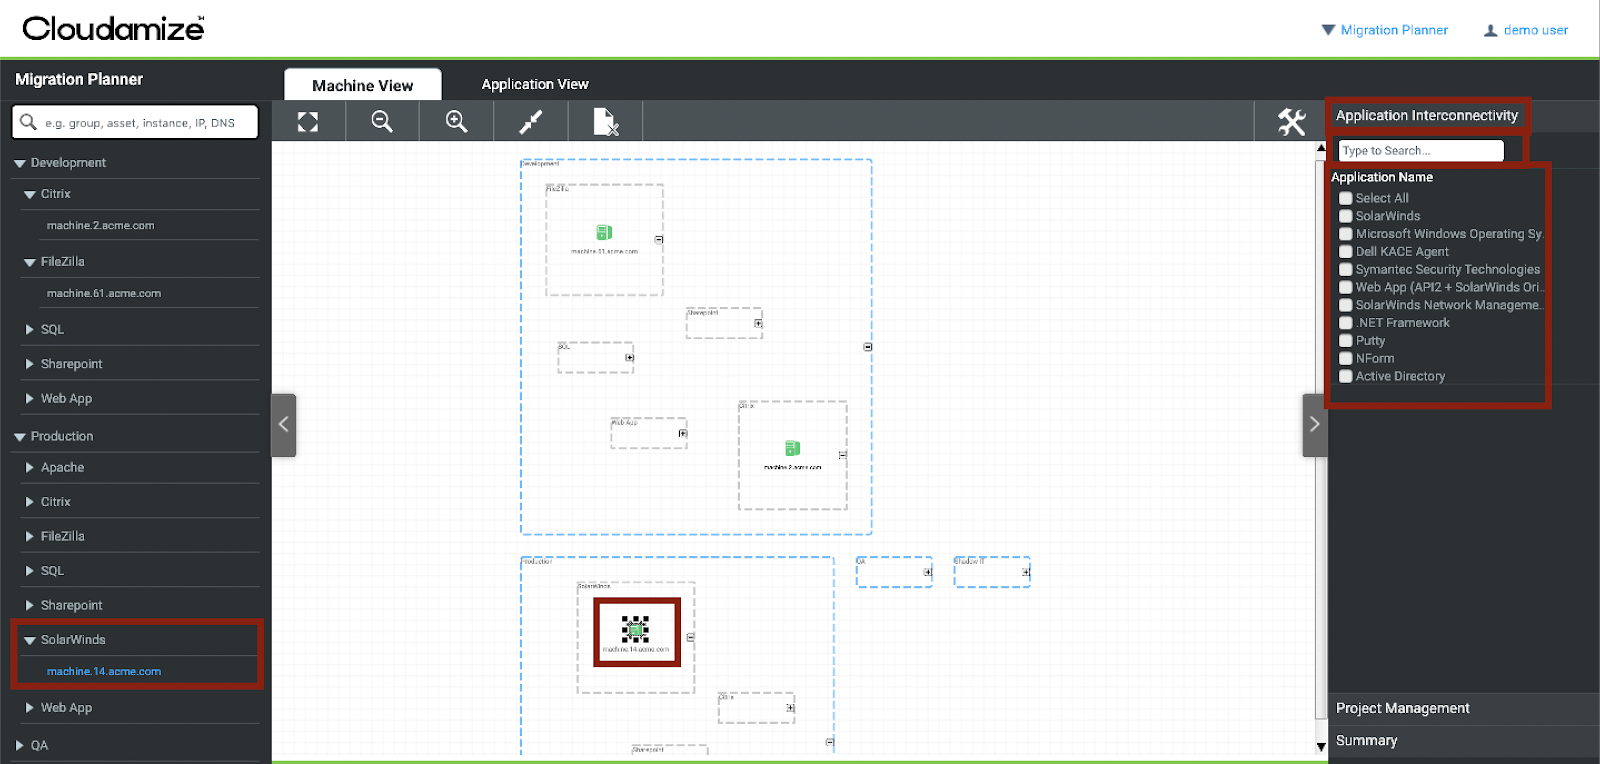
Task: Expand the Apache node under Production
Action: click(x=30, y=467)
